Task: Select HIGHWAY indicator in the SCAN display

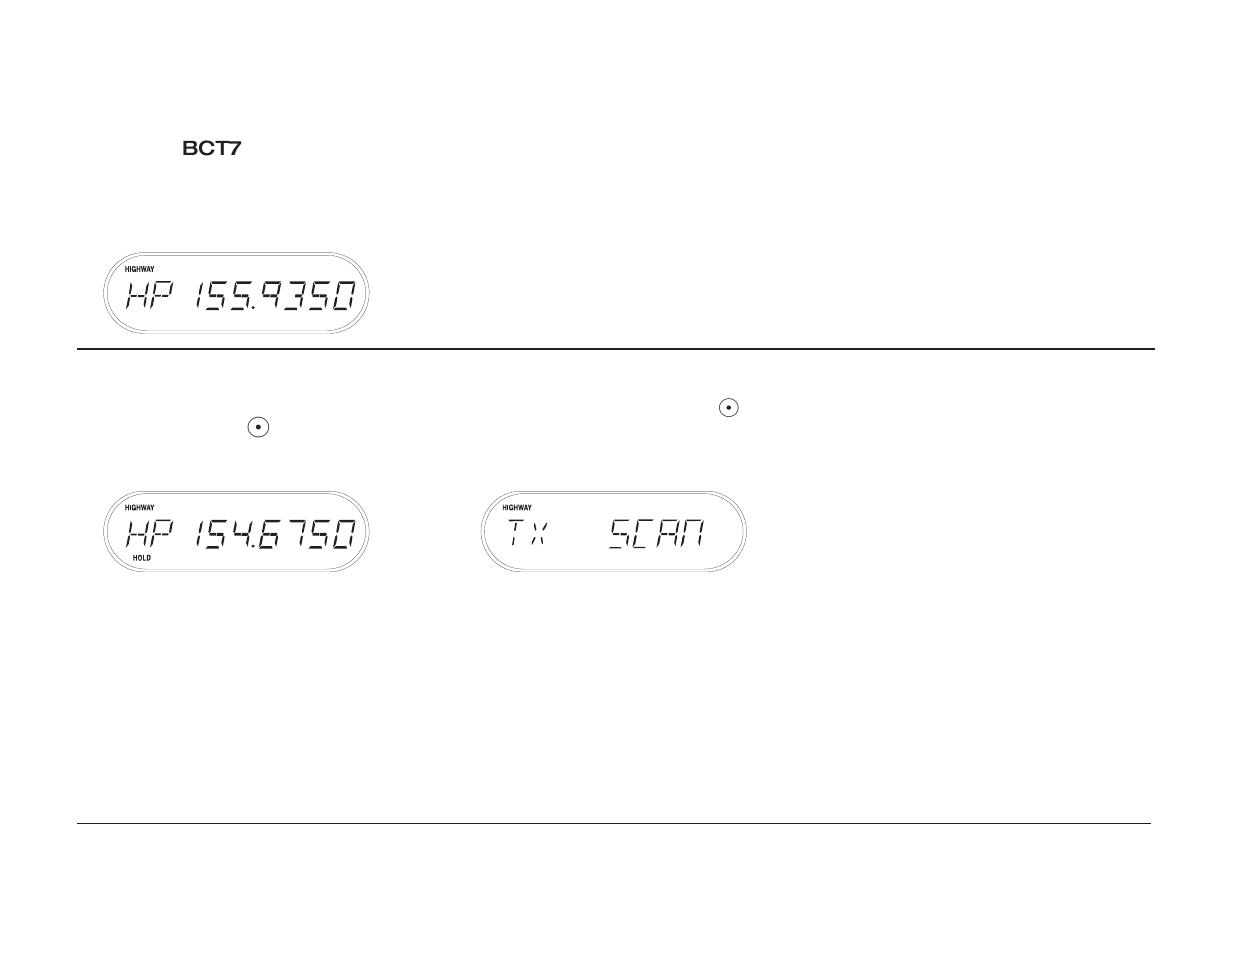Action: pyautogui.click(x=517, y=507)
